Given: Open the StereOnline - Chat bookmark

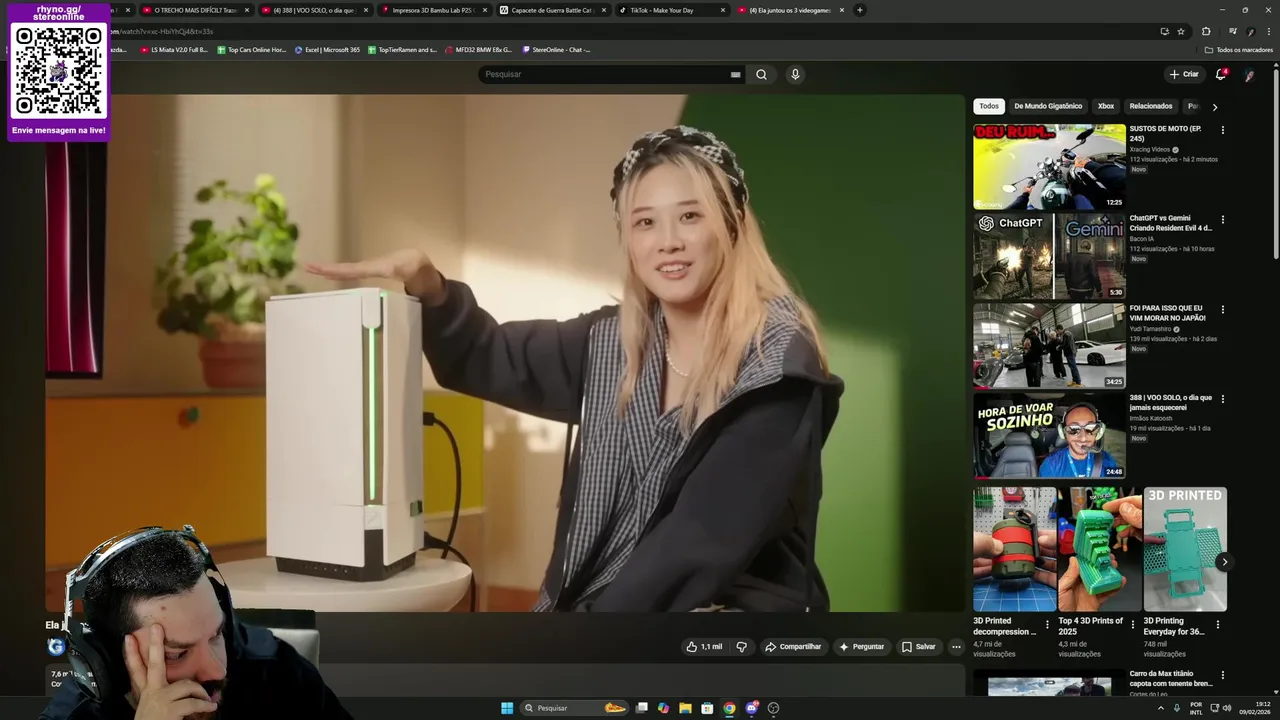Looking at the screenshot, I should click(x=556, y=49).
